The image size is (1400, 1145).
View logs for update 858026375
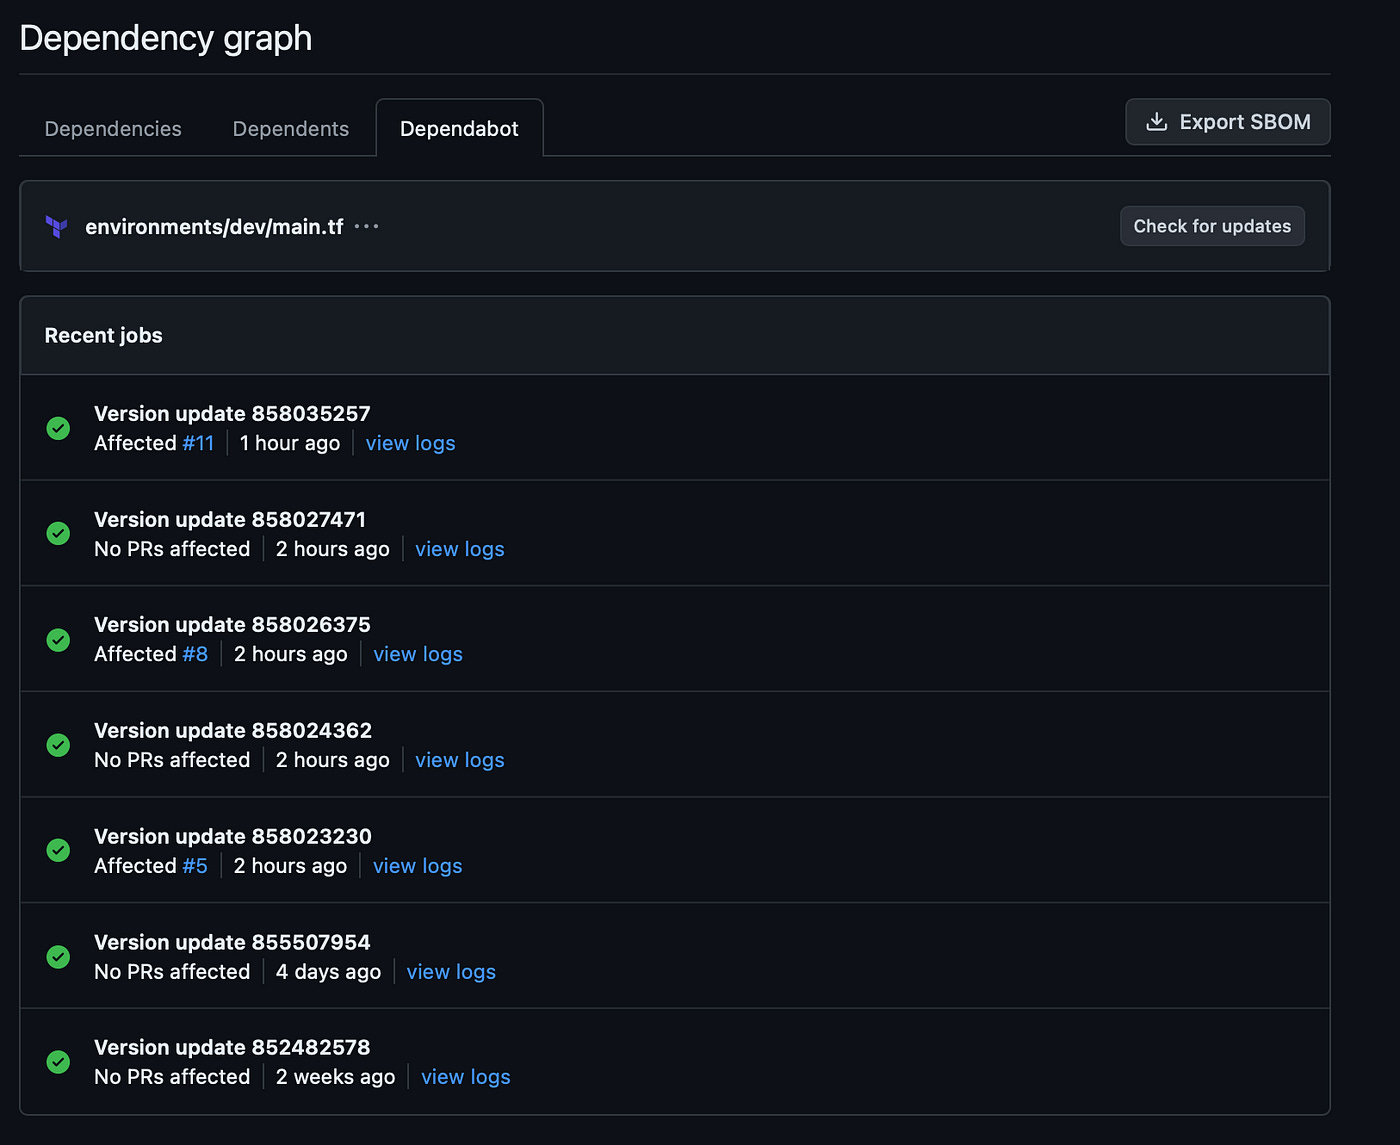(x=418, y=654)
